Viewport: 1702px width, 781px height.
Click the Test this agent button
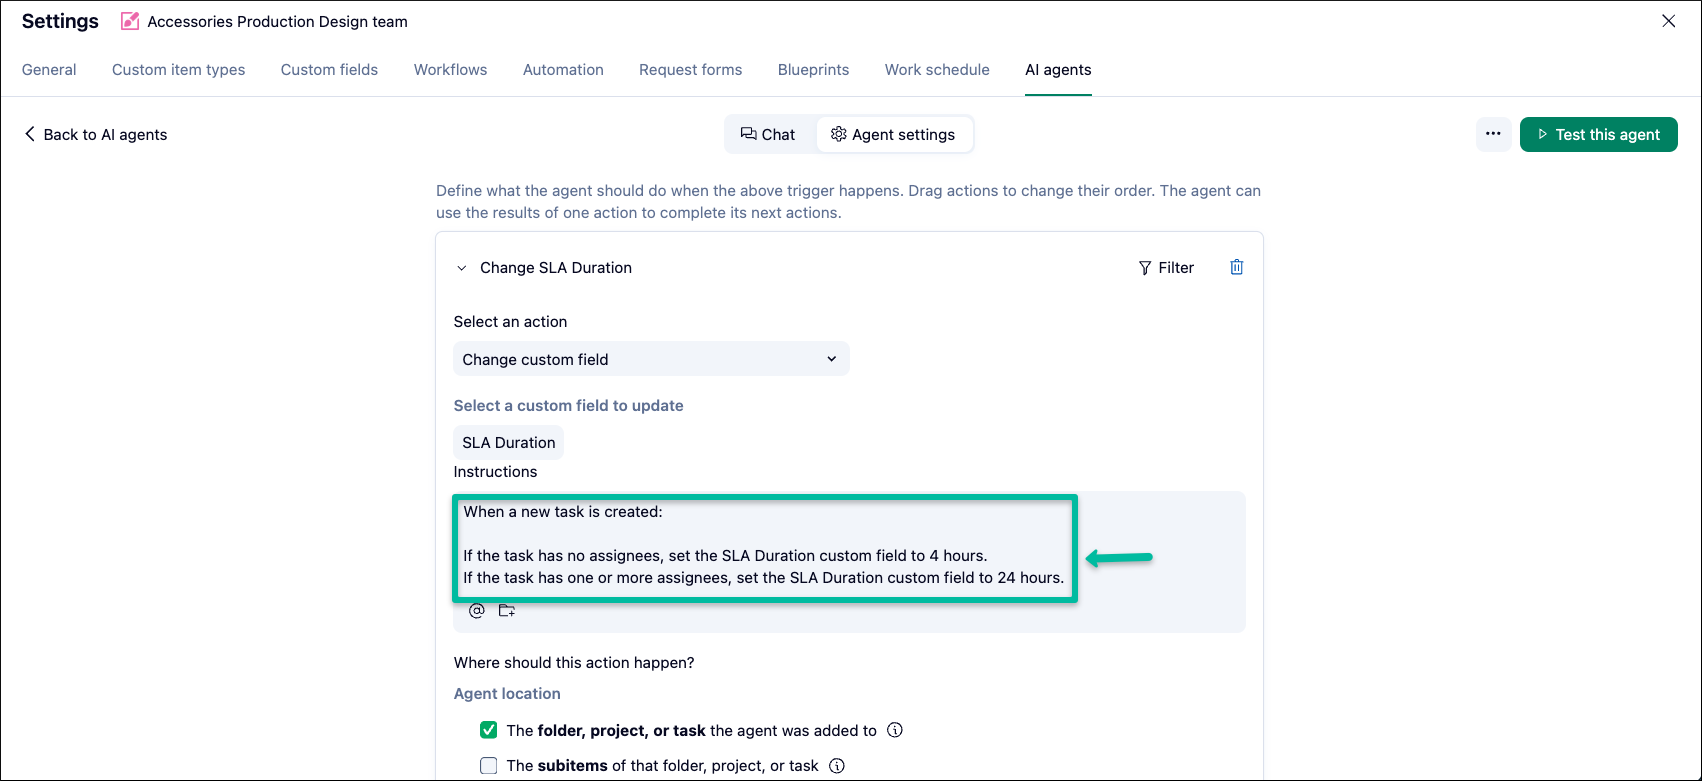pyautogui.click(x=1598, y=134)
